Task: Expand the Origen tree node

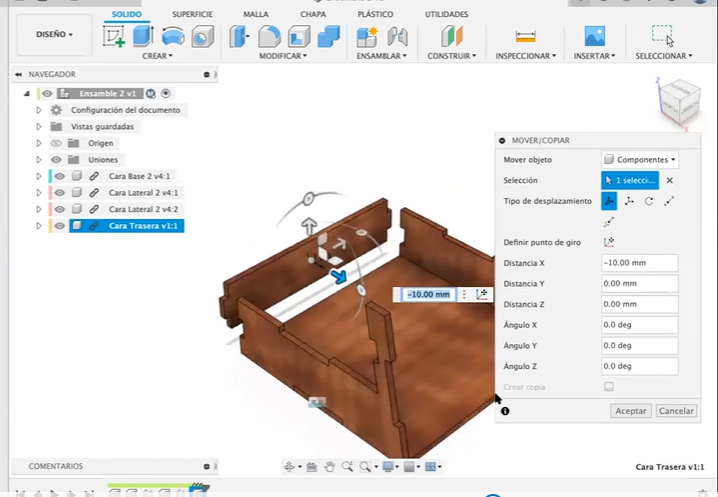Action: (x=39, y=143)
